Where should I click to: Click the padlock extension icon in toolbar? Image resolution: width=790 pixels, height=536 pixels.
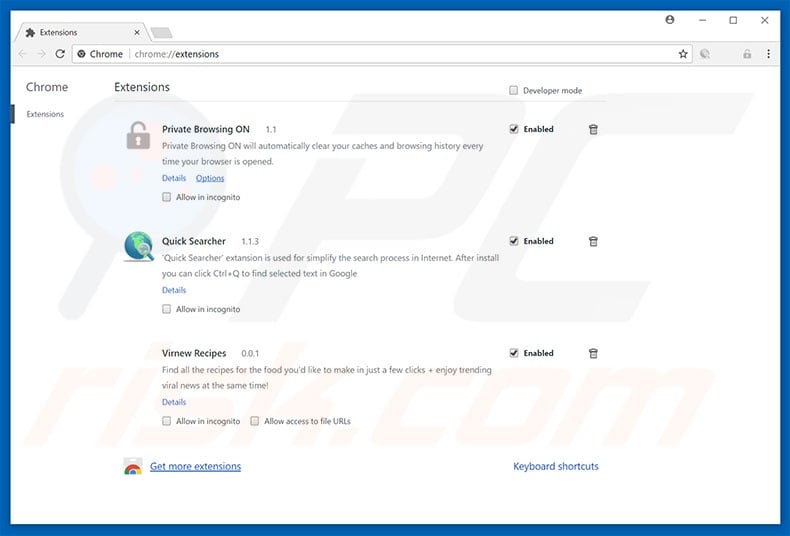pyautogui.click(x=747, y=54)
